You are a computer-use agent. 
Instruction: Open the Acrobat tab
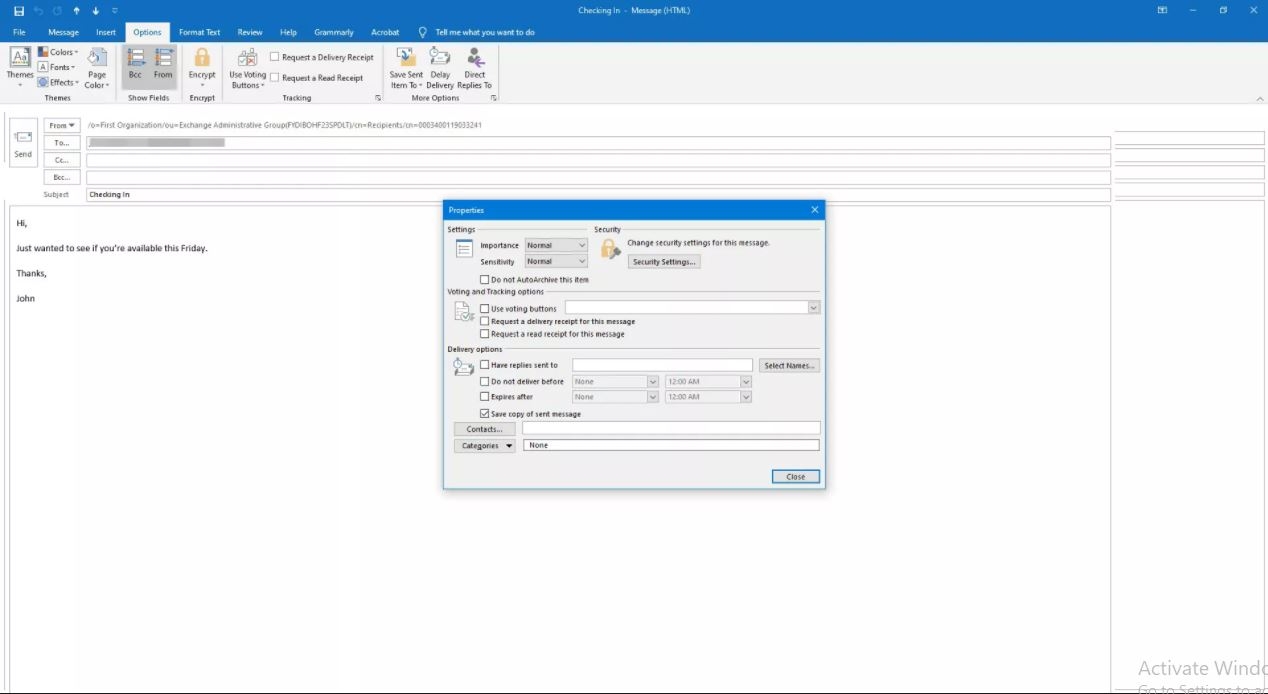(x=385, y=32)
